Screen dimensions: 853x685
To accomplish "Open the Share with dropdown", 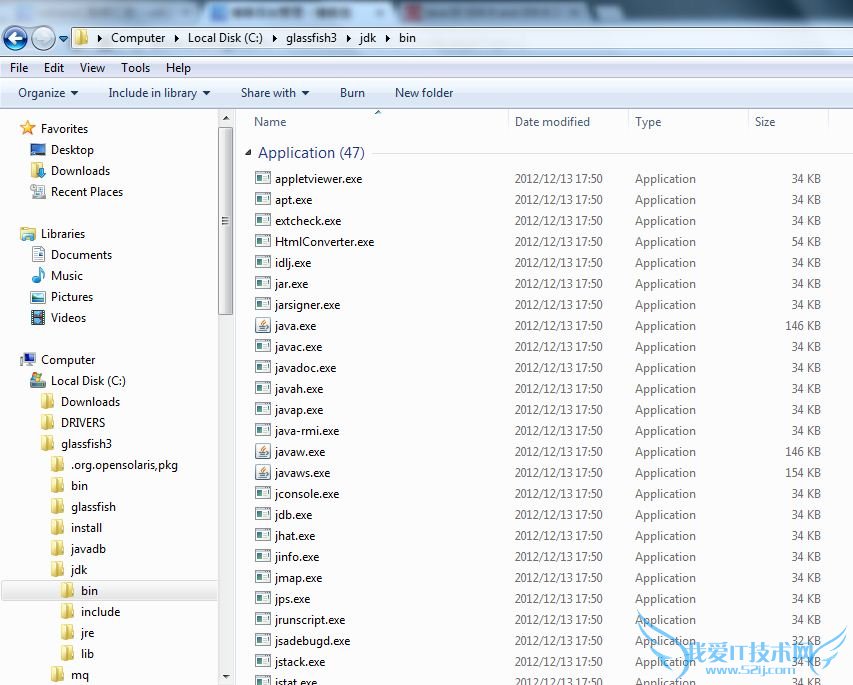I will (x=275, y=93).
